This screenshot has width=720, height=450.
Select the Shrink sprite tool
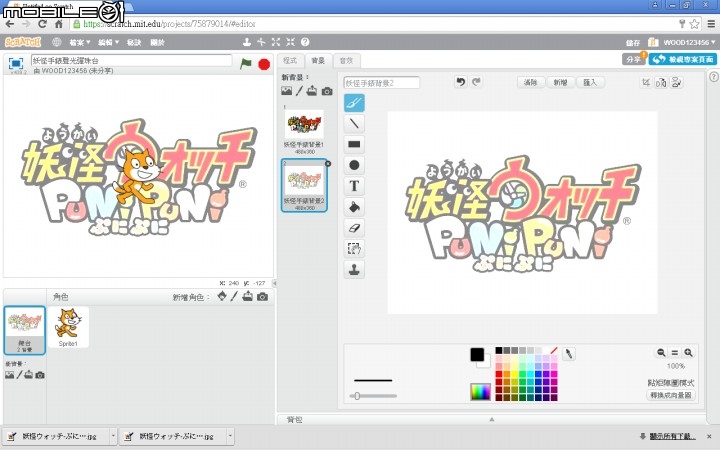pos(291,42)
